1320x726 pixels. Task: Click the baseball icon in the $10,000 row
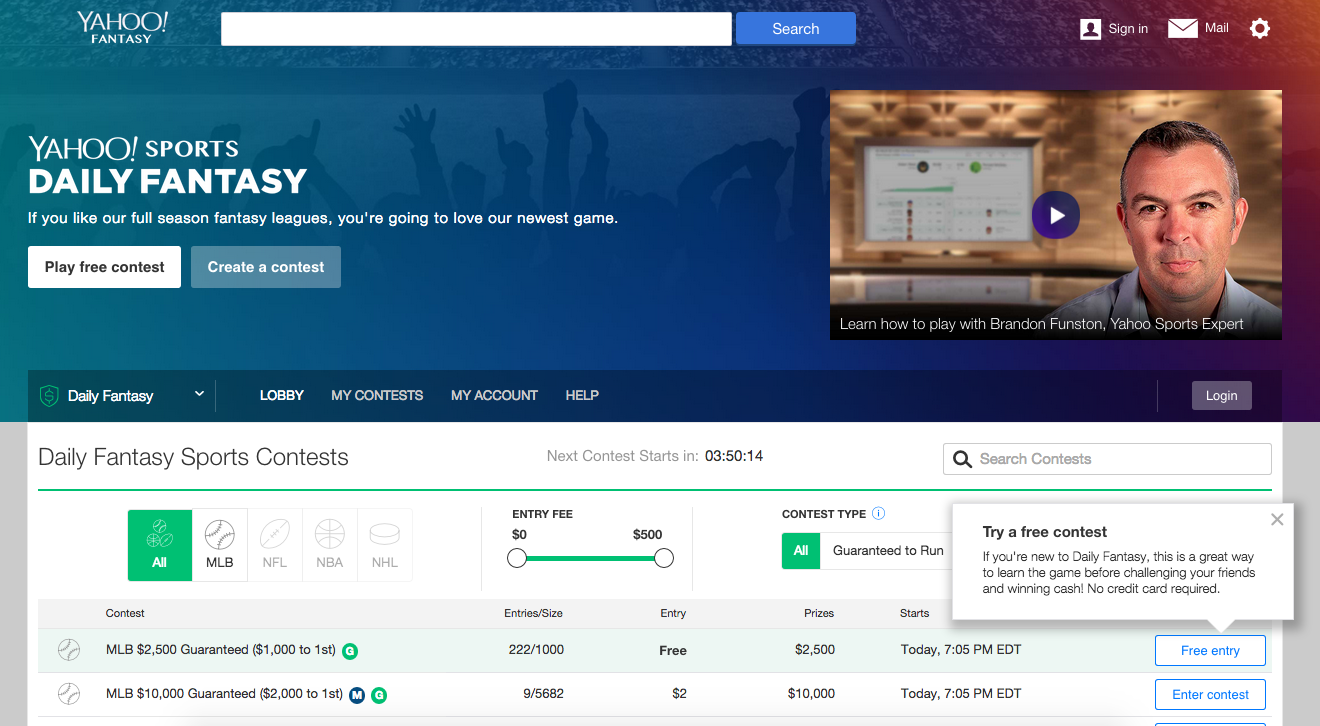click(68, 694)
